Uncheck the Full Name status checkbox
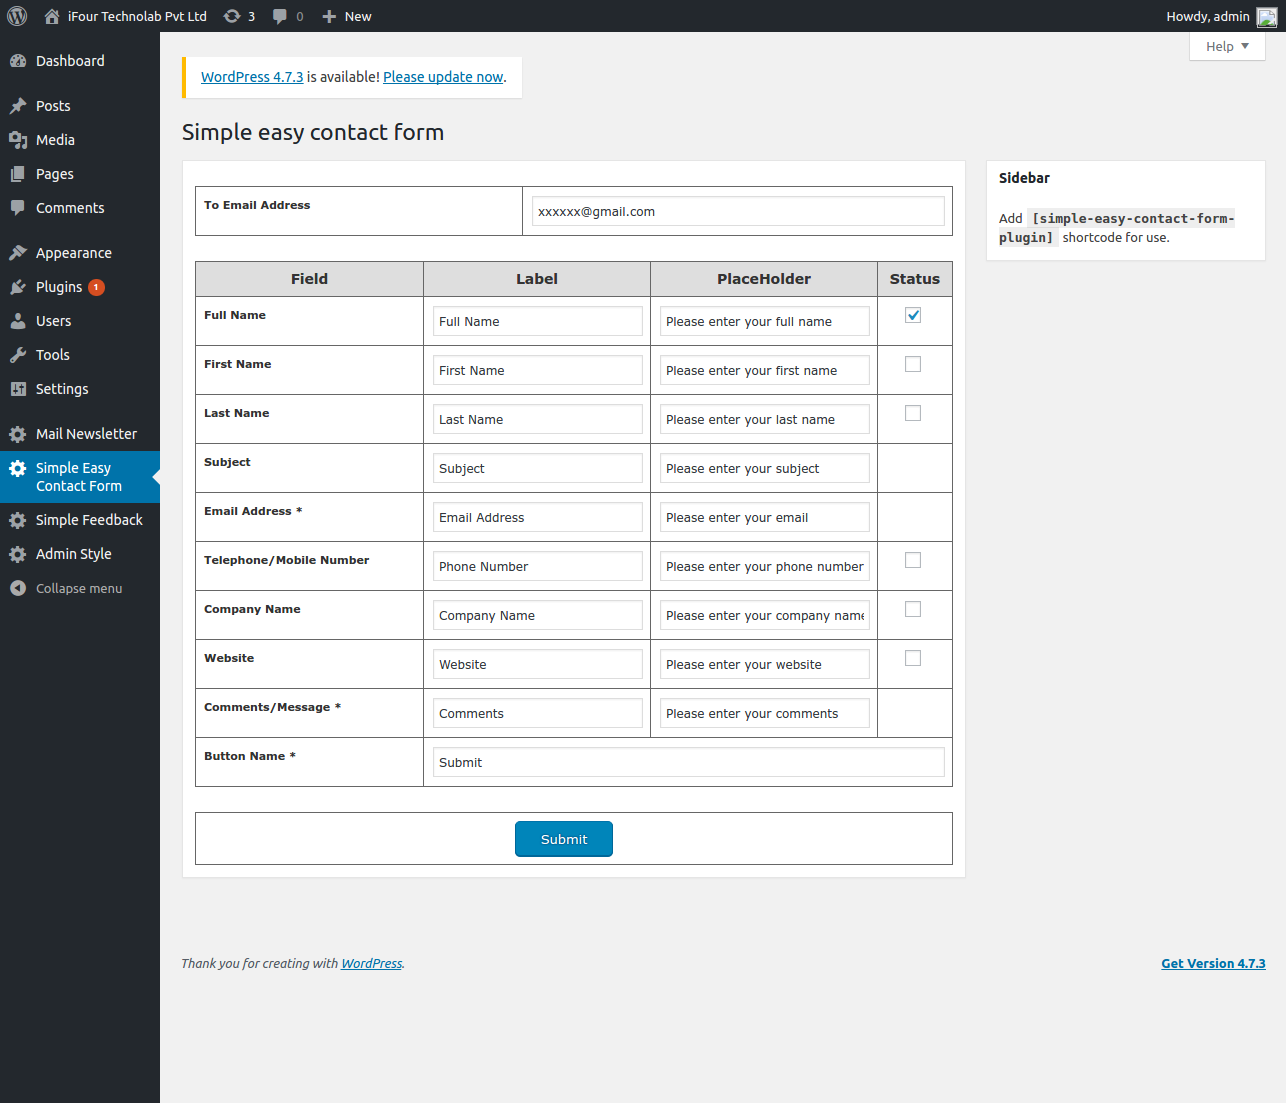This screenshot has height=1103, width=1286. click(913, 315)
